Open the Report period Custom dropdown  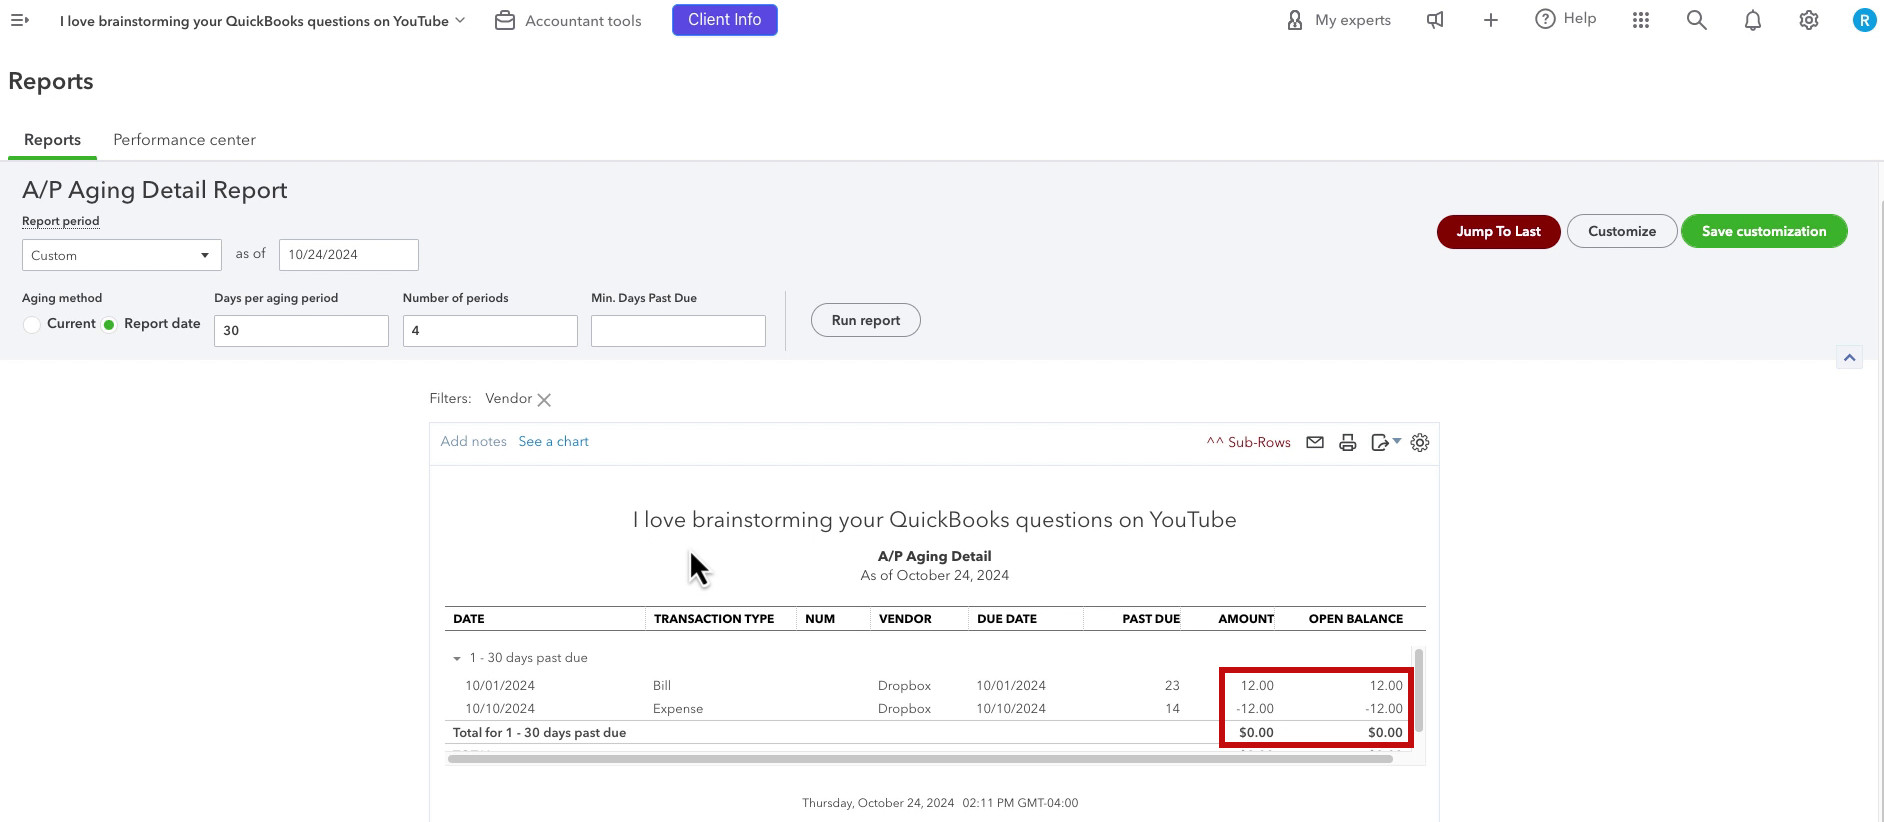pos(121,255)
